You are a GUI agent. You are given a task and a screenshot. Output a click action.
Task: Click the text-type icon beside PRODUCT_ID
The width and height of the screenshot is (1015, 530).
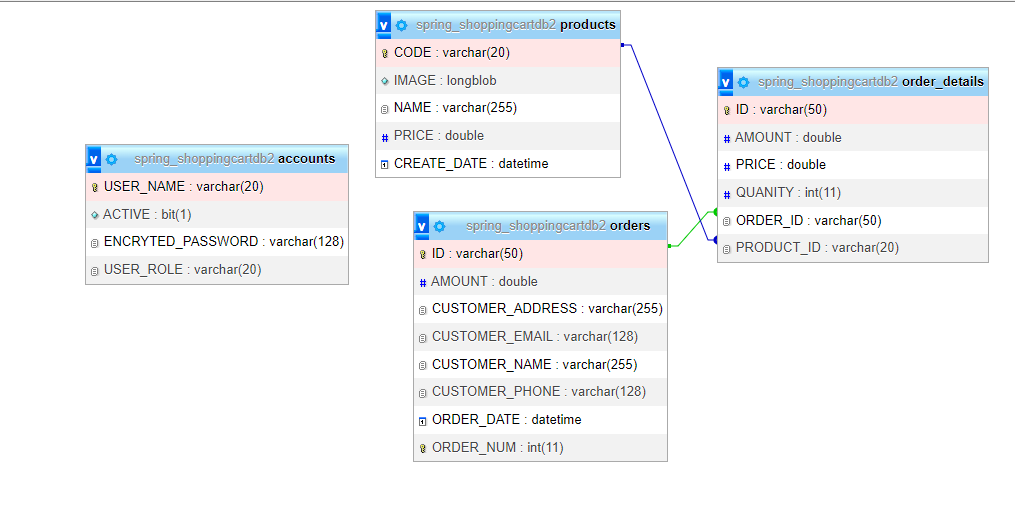726,248
